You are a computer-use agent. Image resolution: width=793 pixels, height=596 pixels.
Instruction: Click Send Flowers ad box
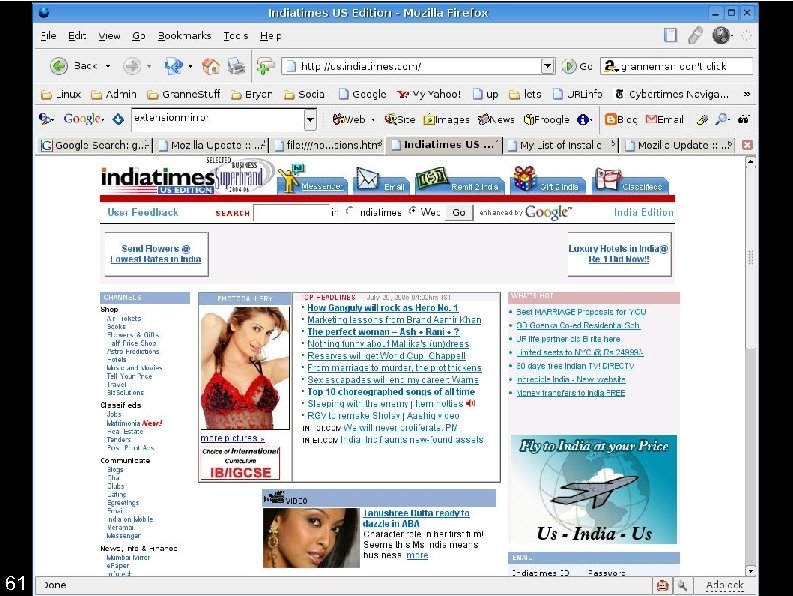pos(156,254)
